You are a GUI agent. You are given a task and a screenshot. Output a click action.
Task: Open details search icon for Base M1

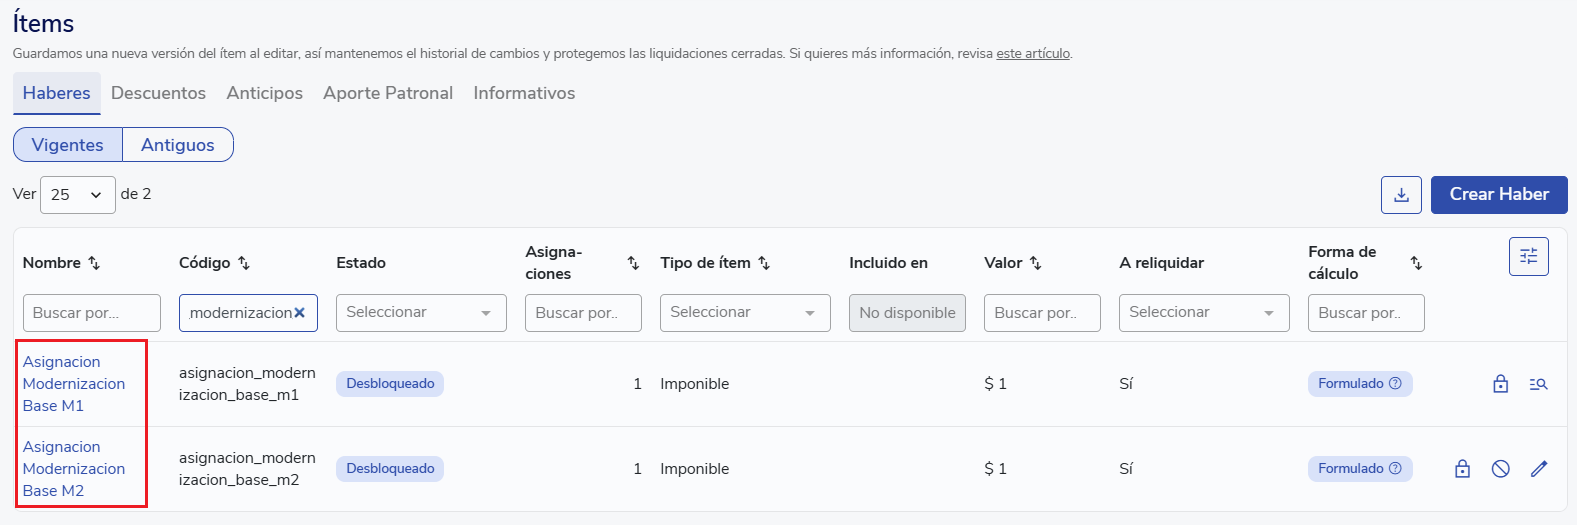1538,384
